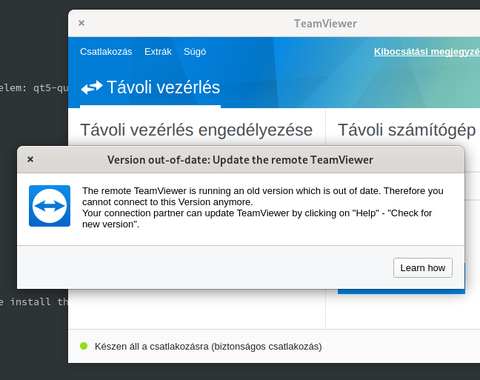Viewport: 480px width, 380px height.
Task: Click the dialog title Version out-of-date
Action: click(x=240, y=160)
